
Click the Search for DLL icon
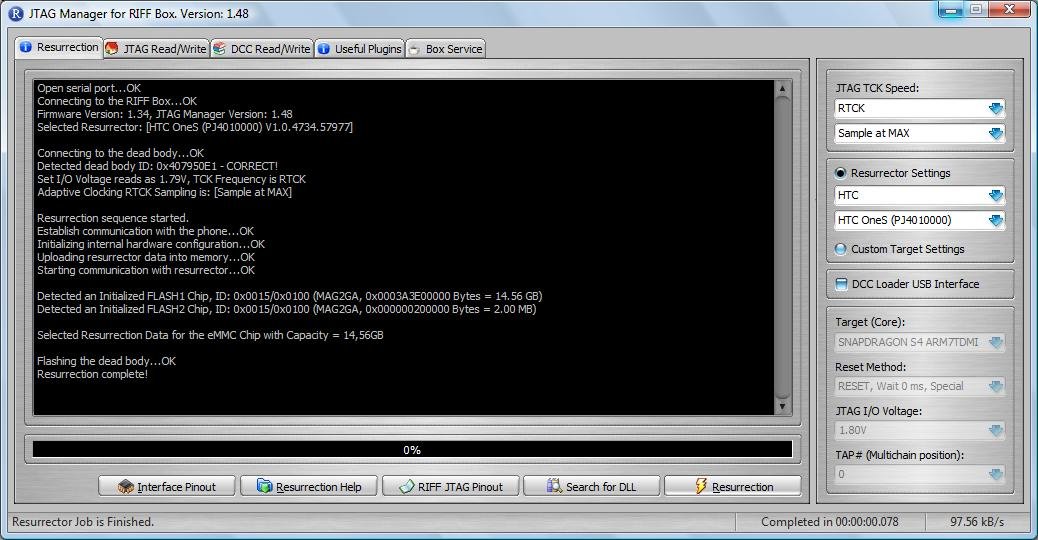pos(554,486)
